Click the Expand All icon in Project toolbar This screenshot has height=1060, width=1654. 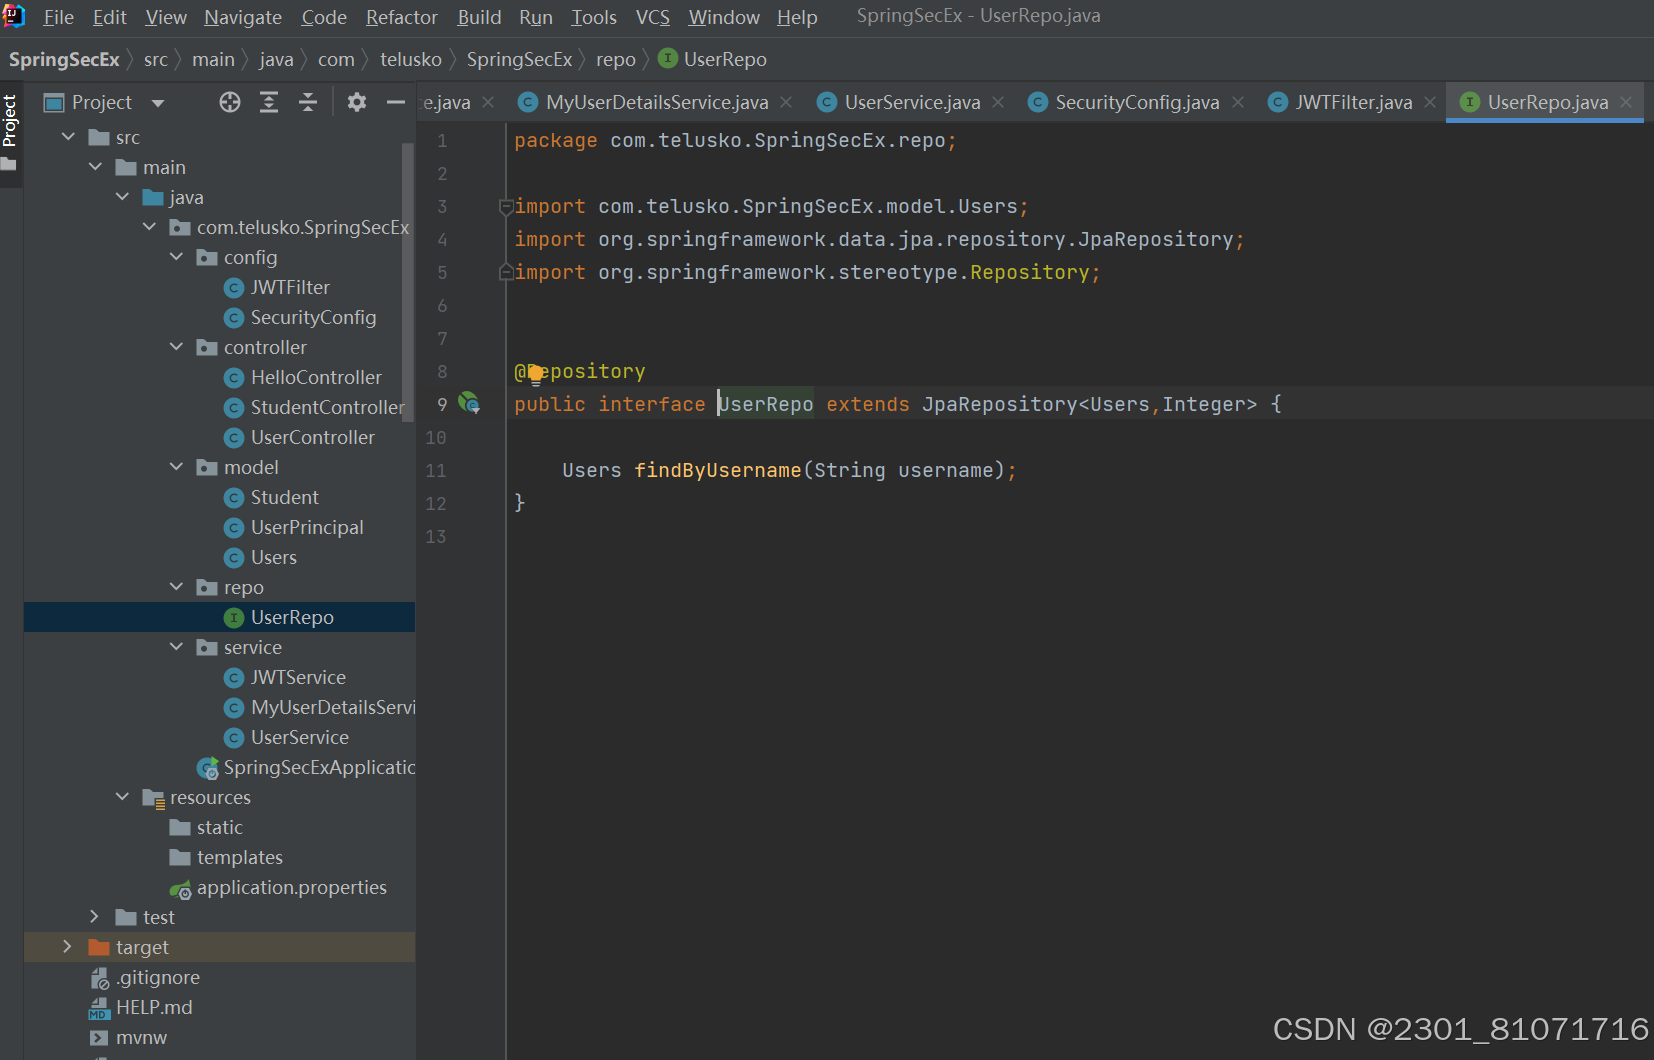269,102
